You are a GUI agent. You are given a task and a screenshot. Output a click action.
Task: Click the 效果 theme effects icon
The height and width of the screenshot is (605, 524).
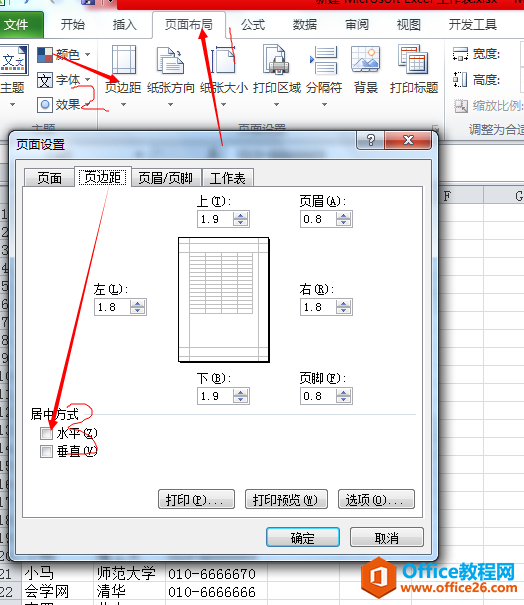pyautogui.click(x=45, y=105)
